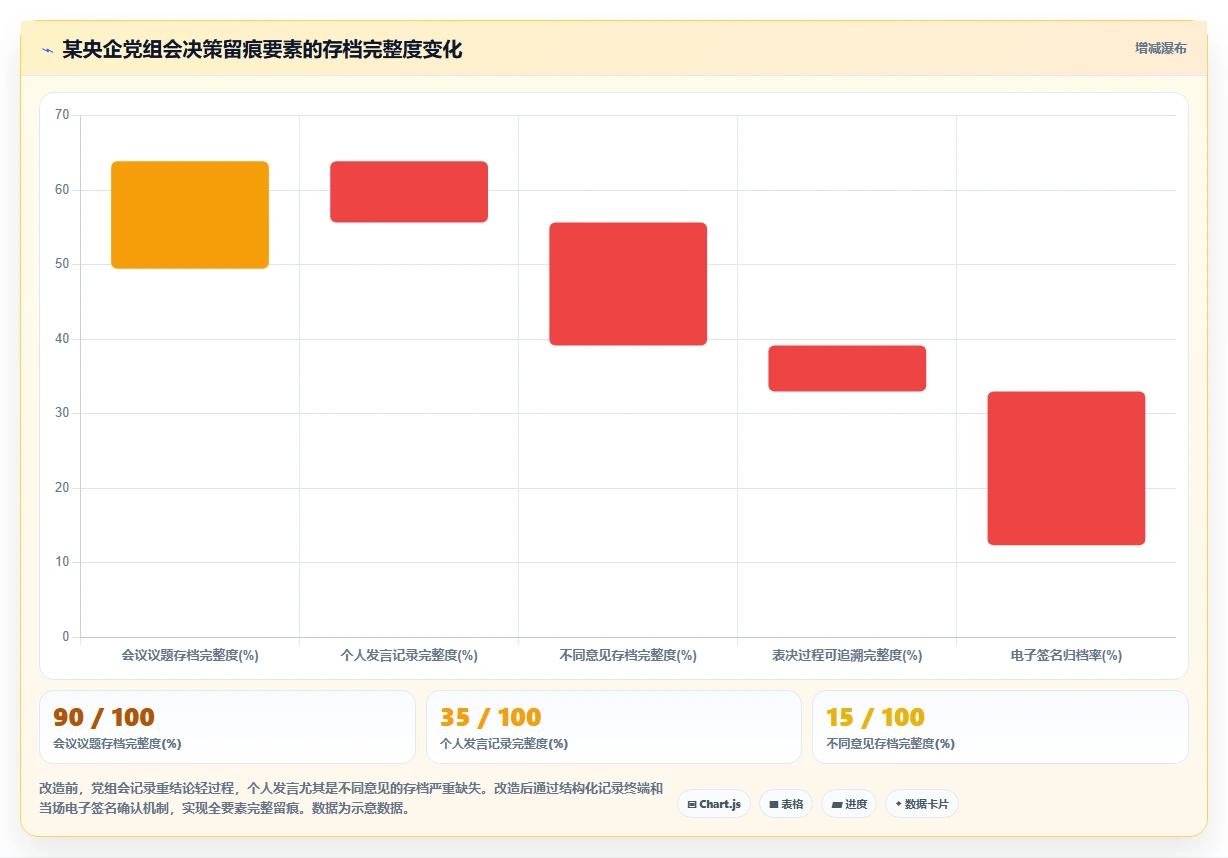This screenshot has height=858, width=1228.
Task: Click x-axis label 个人发言记录完整度(%)
Action: (x=409, y=656)
